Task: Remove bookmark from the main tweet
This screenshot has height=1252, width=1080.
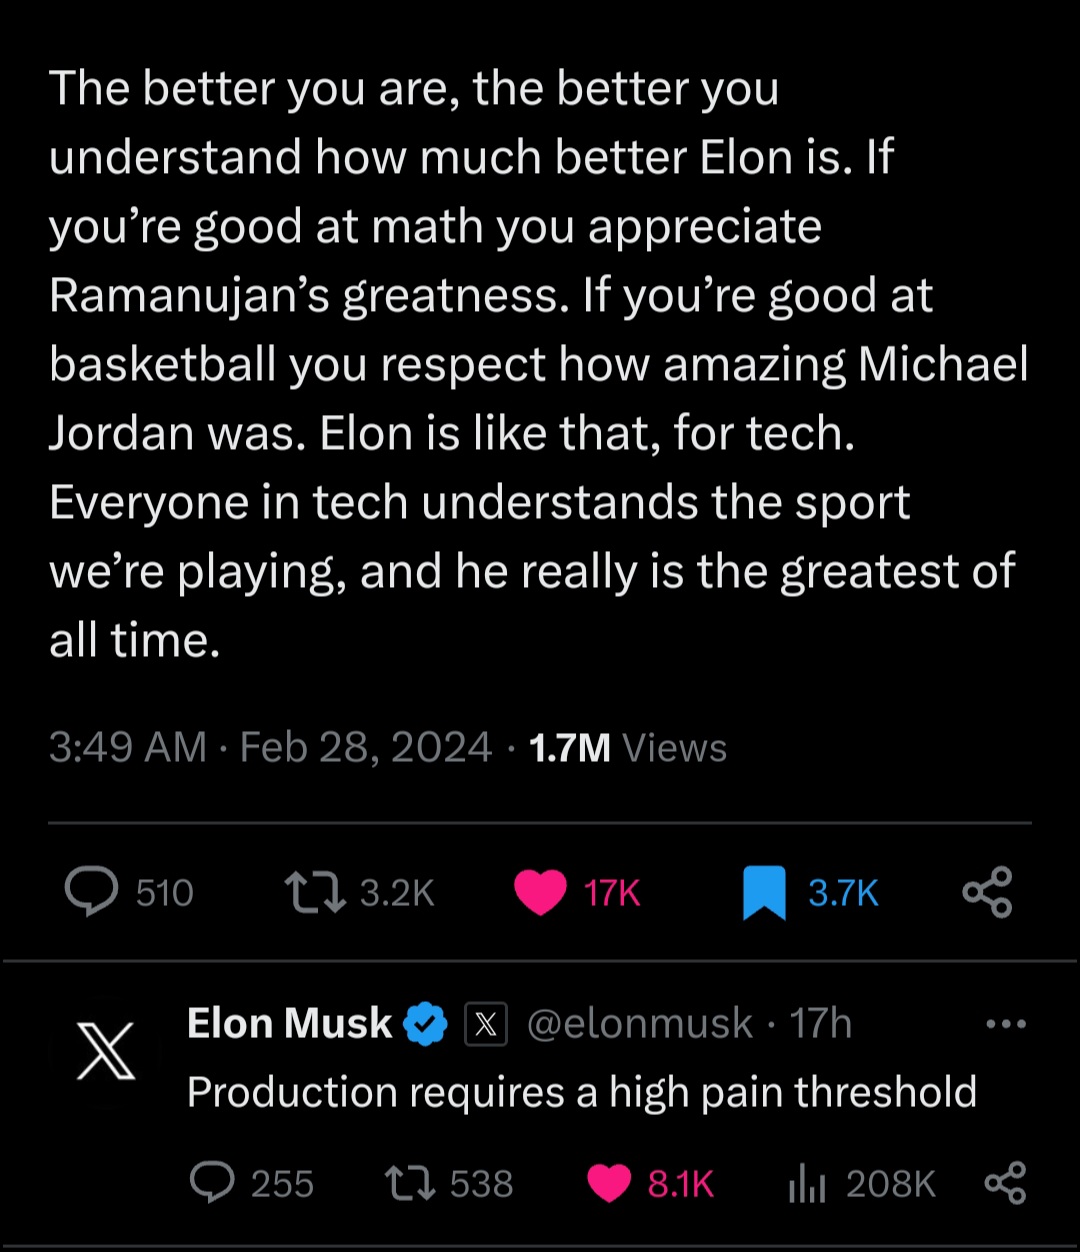Action: point(764,893)
